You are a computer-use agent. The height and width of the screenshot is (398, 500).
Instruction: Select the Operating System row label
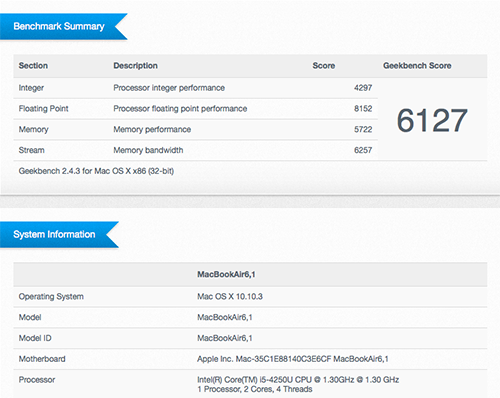tap(51, 297)
